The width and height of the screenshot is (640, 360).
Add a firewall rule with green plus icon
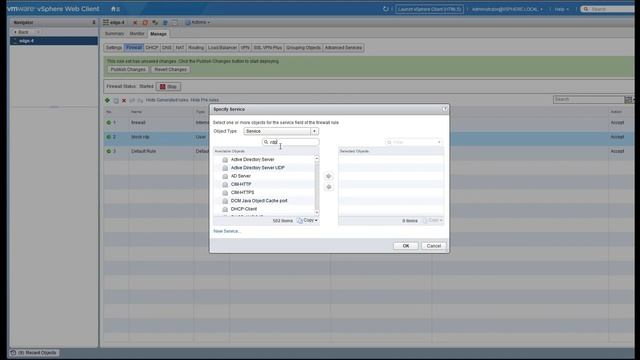(x=107, y=100)
